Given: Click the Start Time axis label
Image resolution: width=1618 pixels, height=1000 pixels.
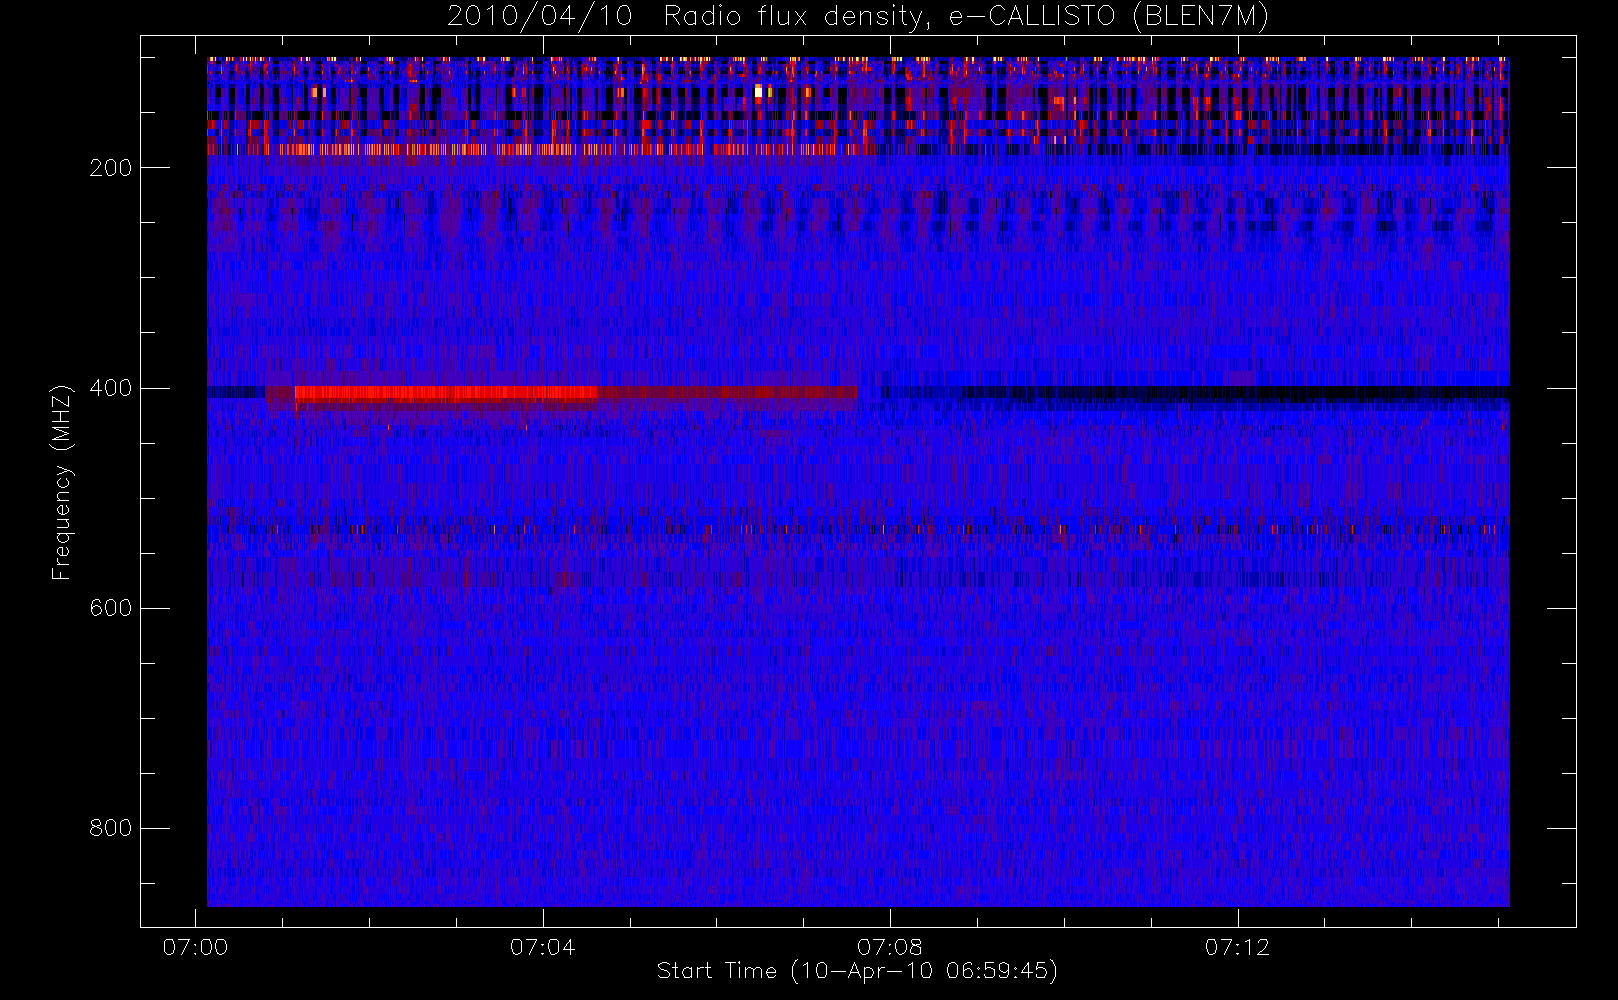Looking at the screenshot, I should pyautogui.click(x=857, y=971).
